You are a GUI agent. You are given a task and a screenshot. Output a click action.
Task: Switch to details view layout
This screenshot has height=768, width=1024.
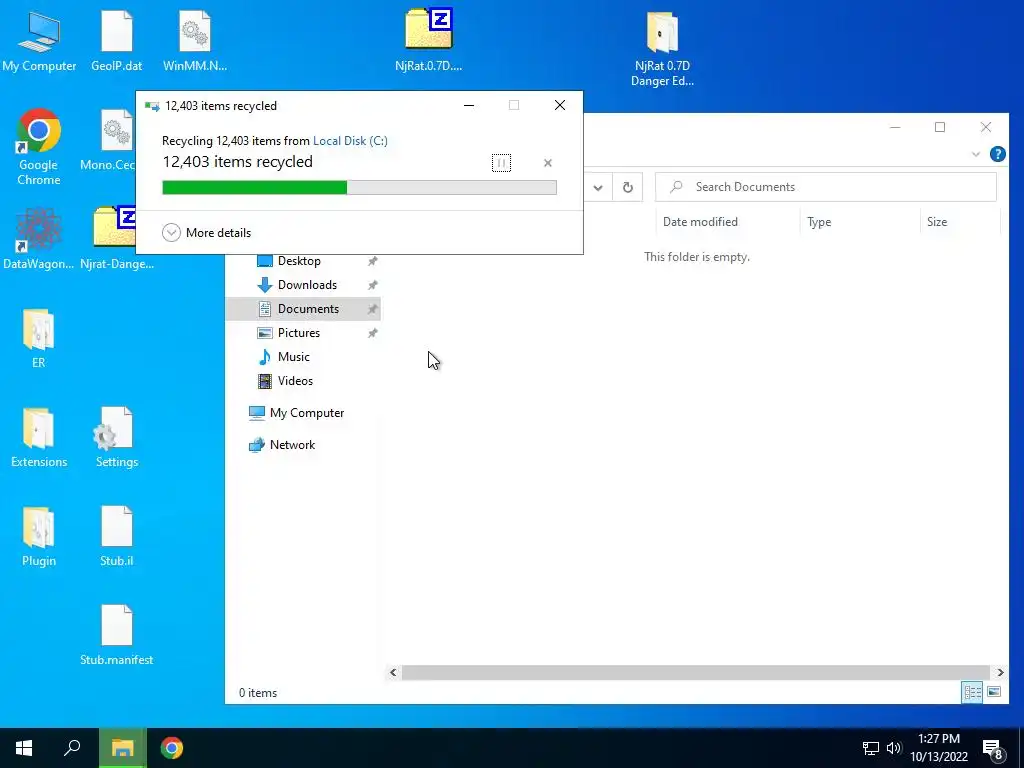point(972,692)
